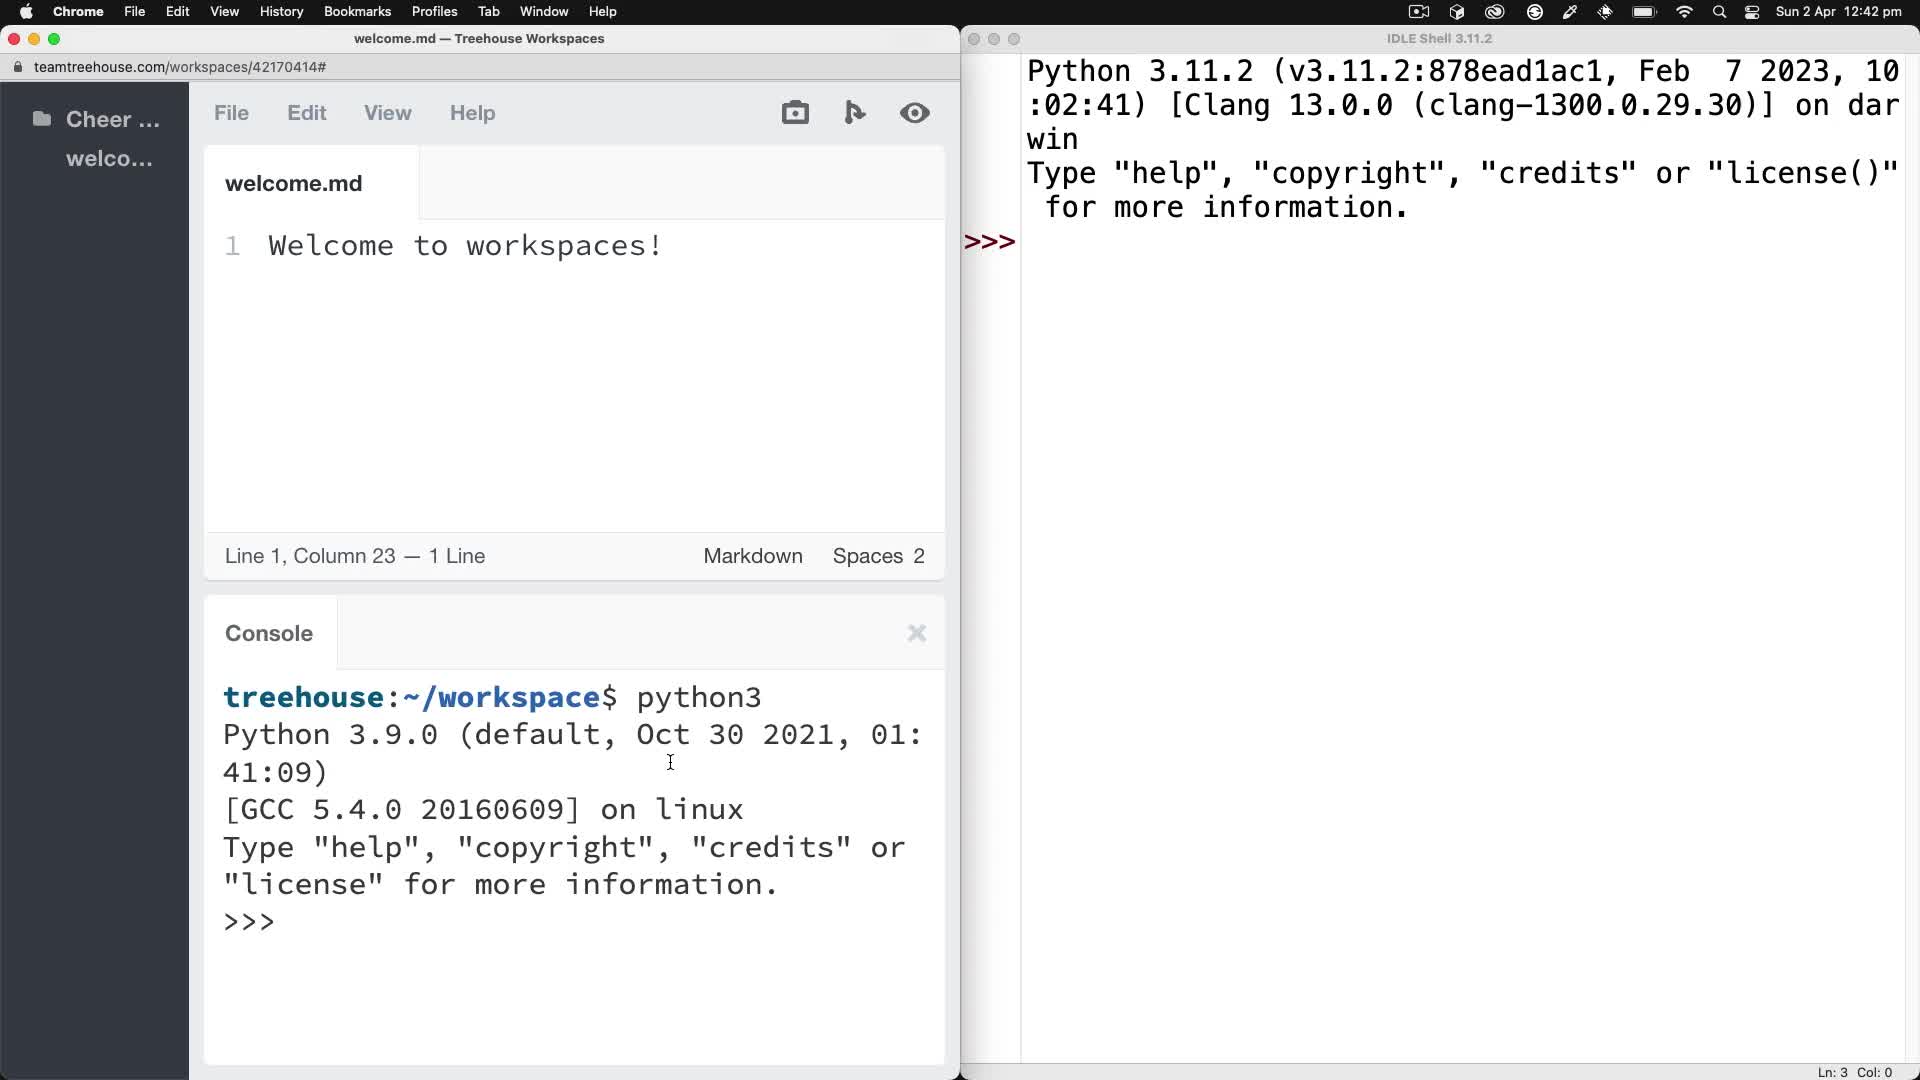Close the Console panel
1920x1080 pixels.
[916, 632]
